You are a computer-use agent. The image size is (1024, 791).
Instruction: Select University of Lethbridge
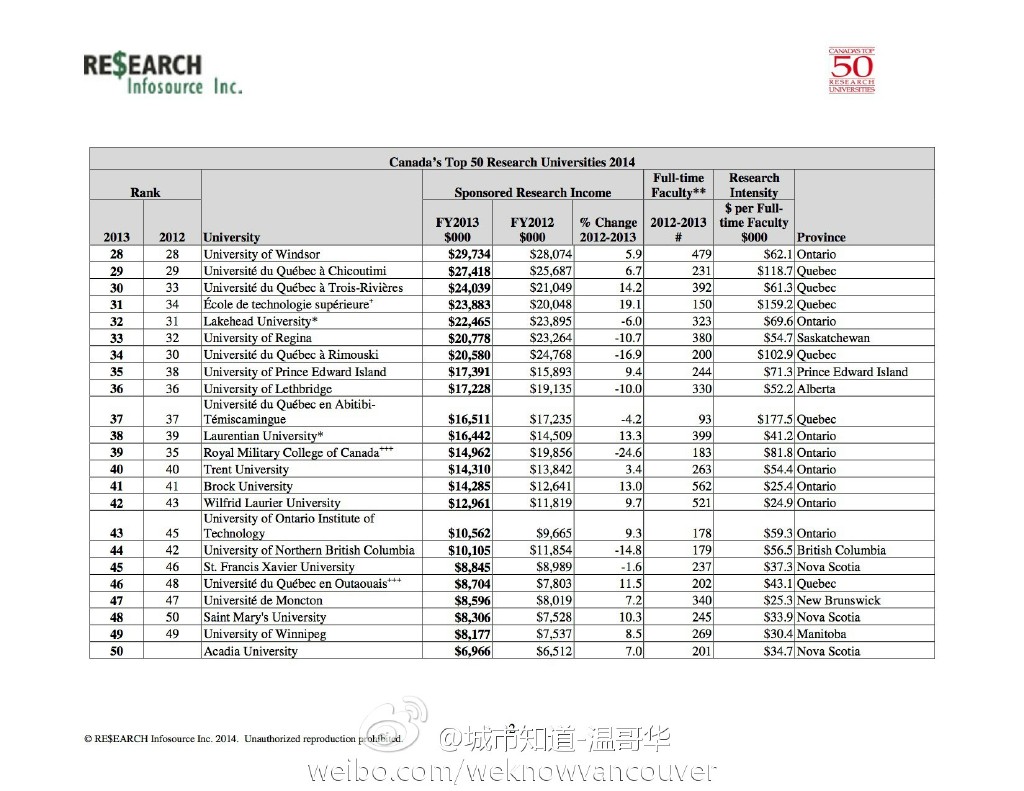[268, 389]
